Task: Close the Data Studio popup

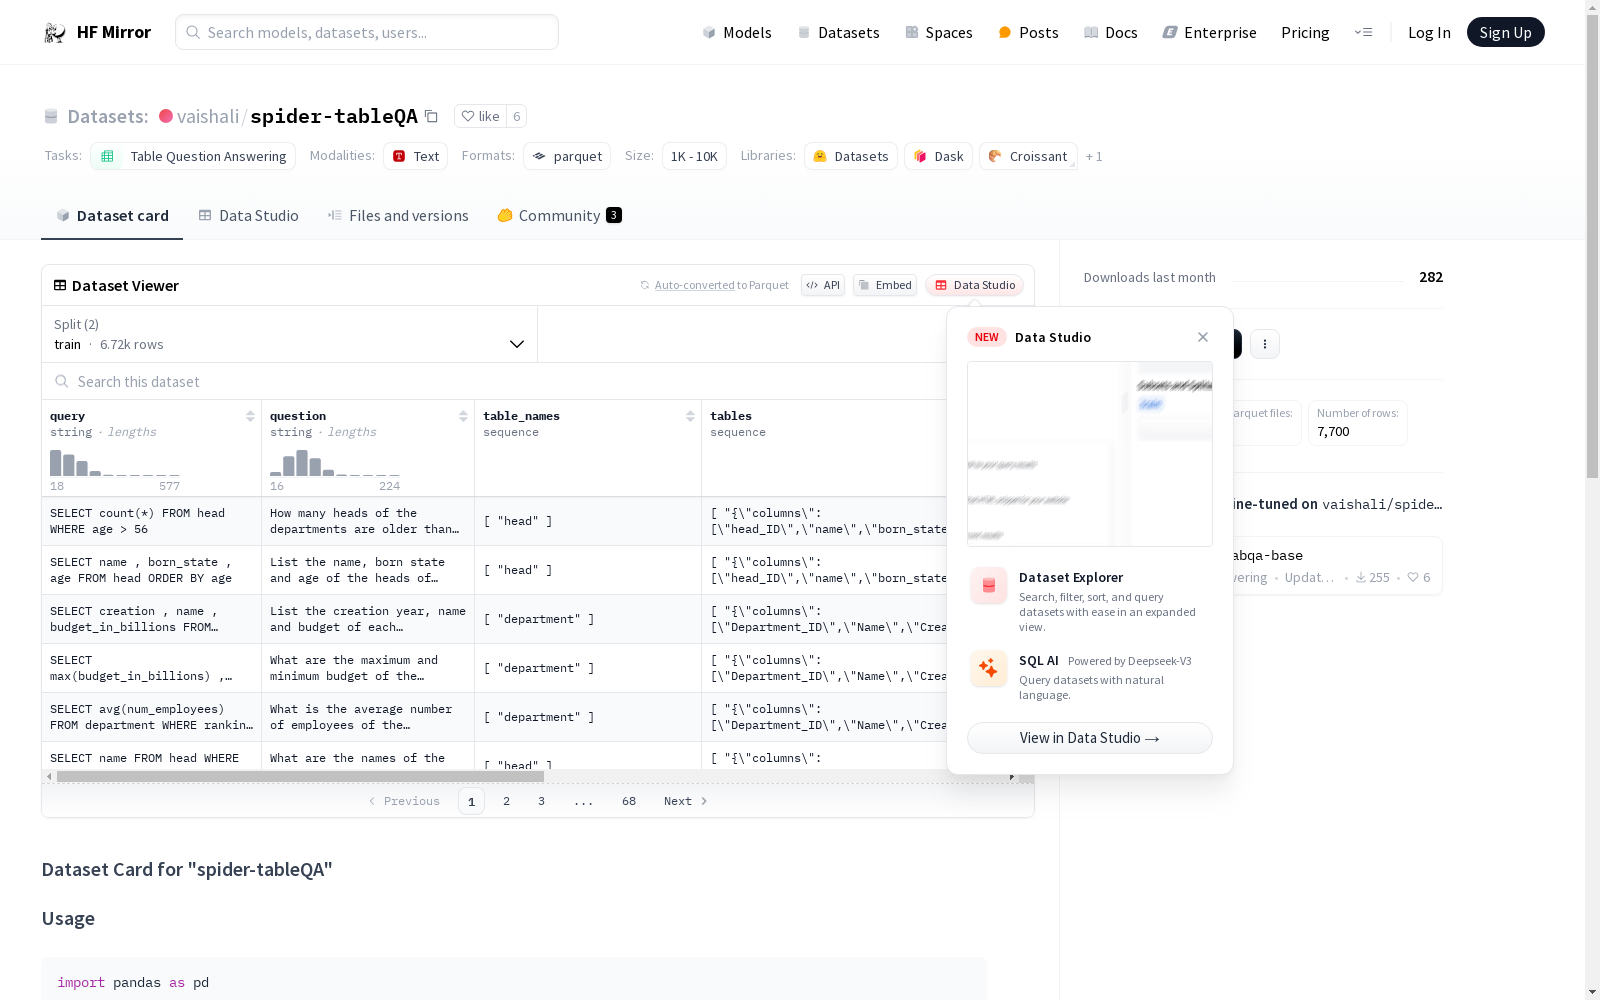Action: (x=1203, y=337)
